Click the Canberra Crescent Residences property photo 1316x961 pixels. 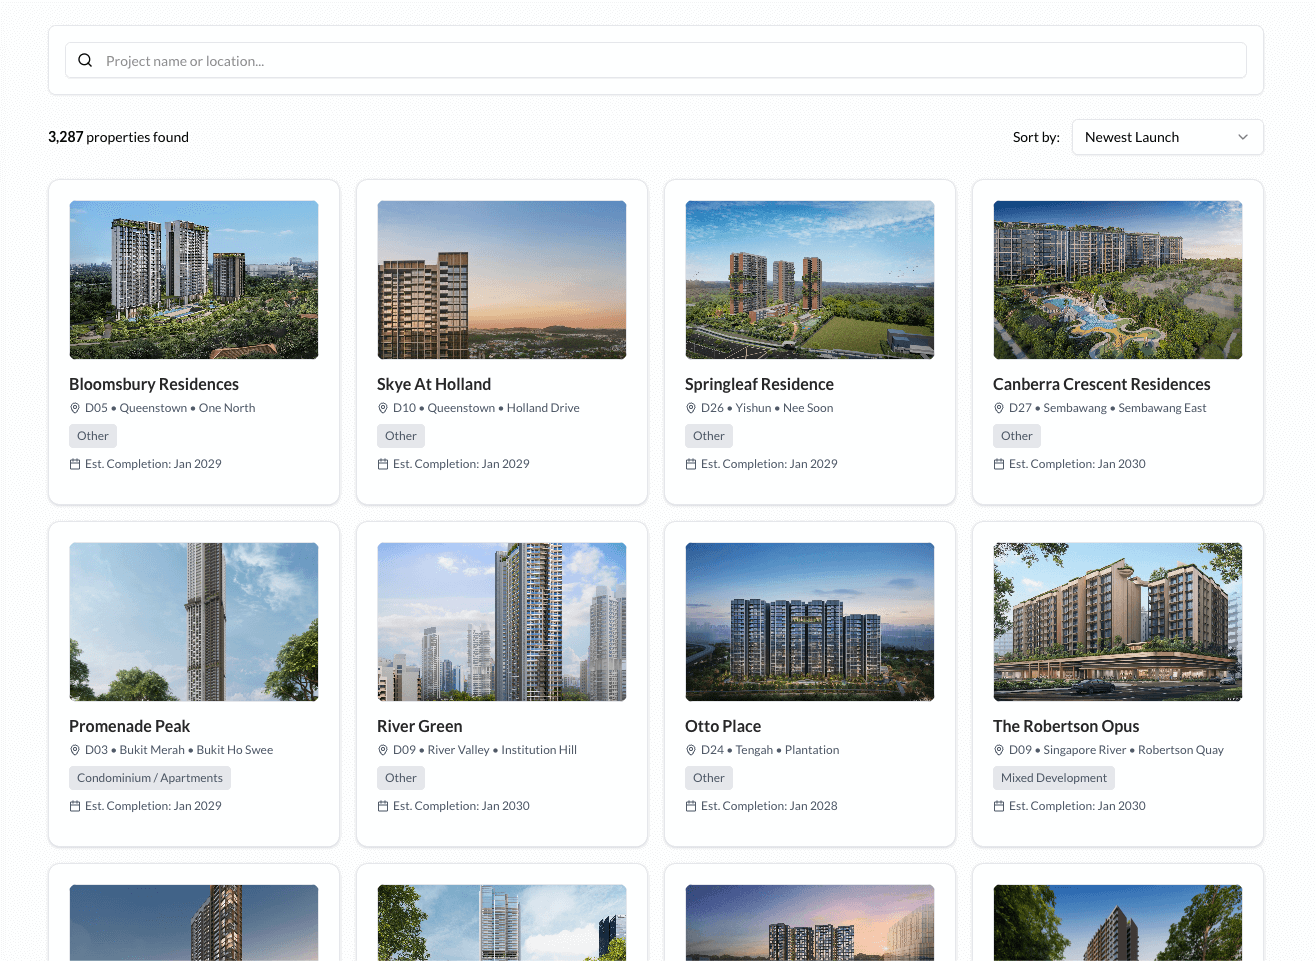[1117, 279]
